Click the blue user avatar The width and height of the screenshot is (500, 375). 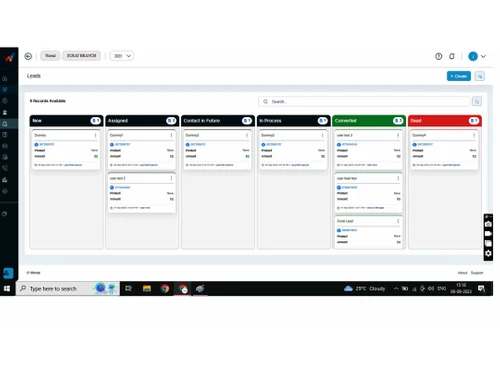coord(473,56)
